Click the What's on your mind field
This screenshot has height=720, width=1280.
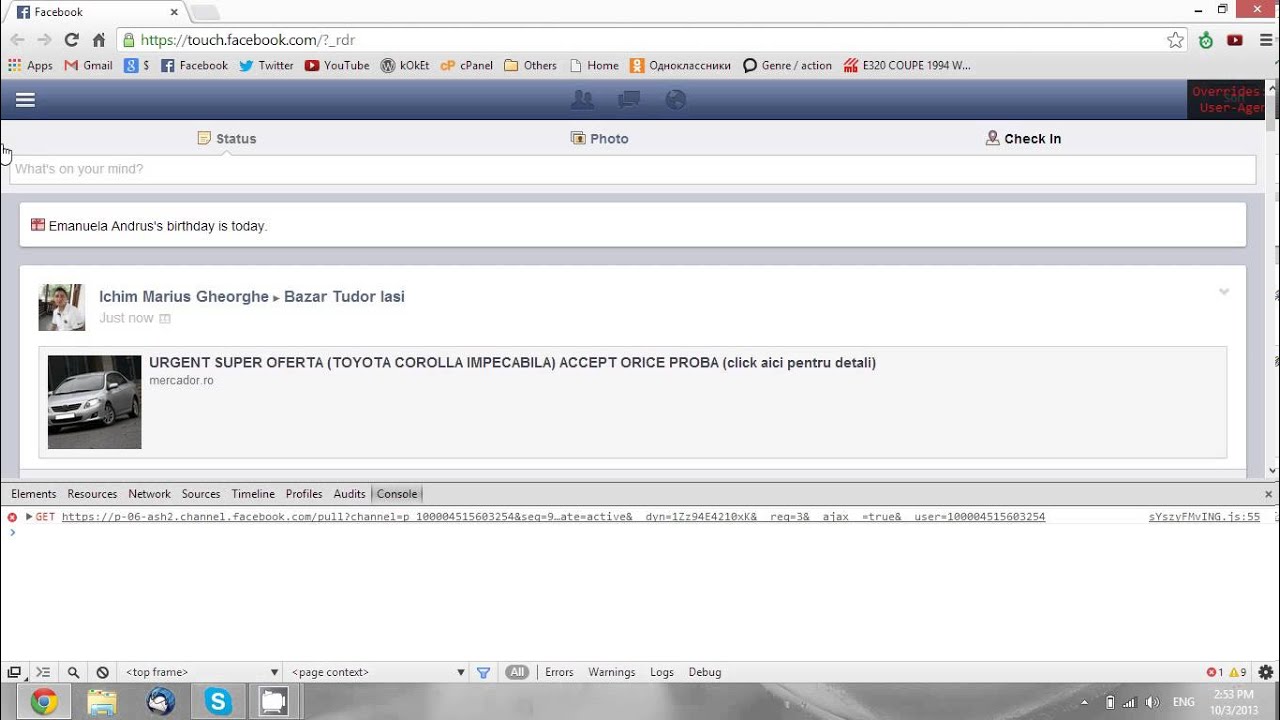click(633, 169)
